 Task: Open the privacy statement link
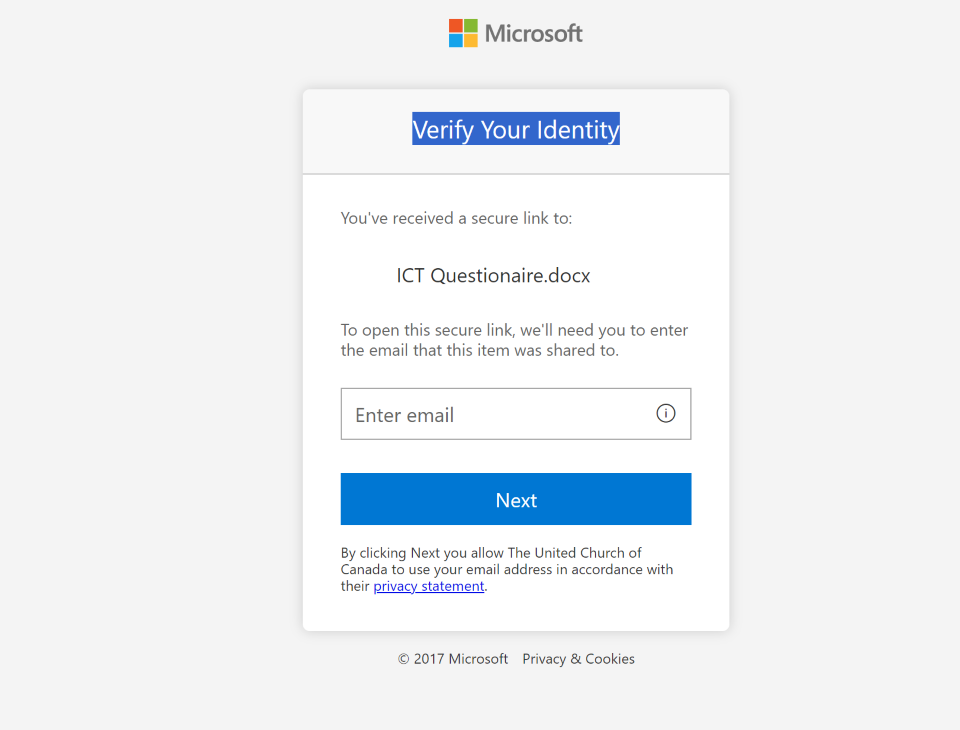coord(429,586)
